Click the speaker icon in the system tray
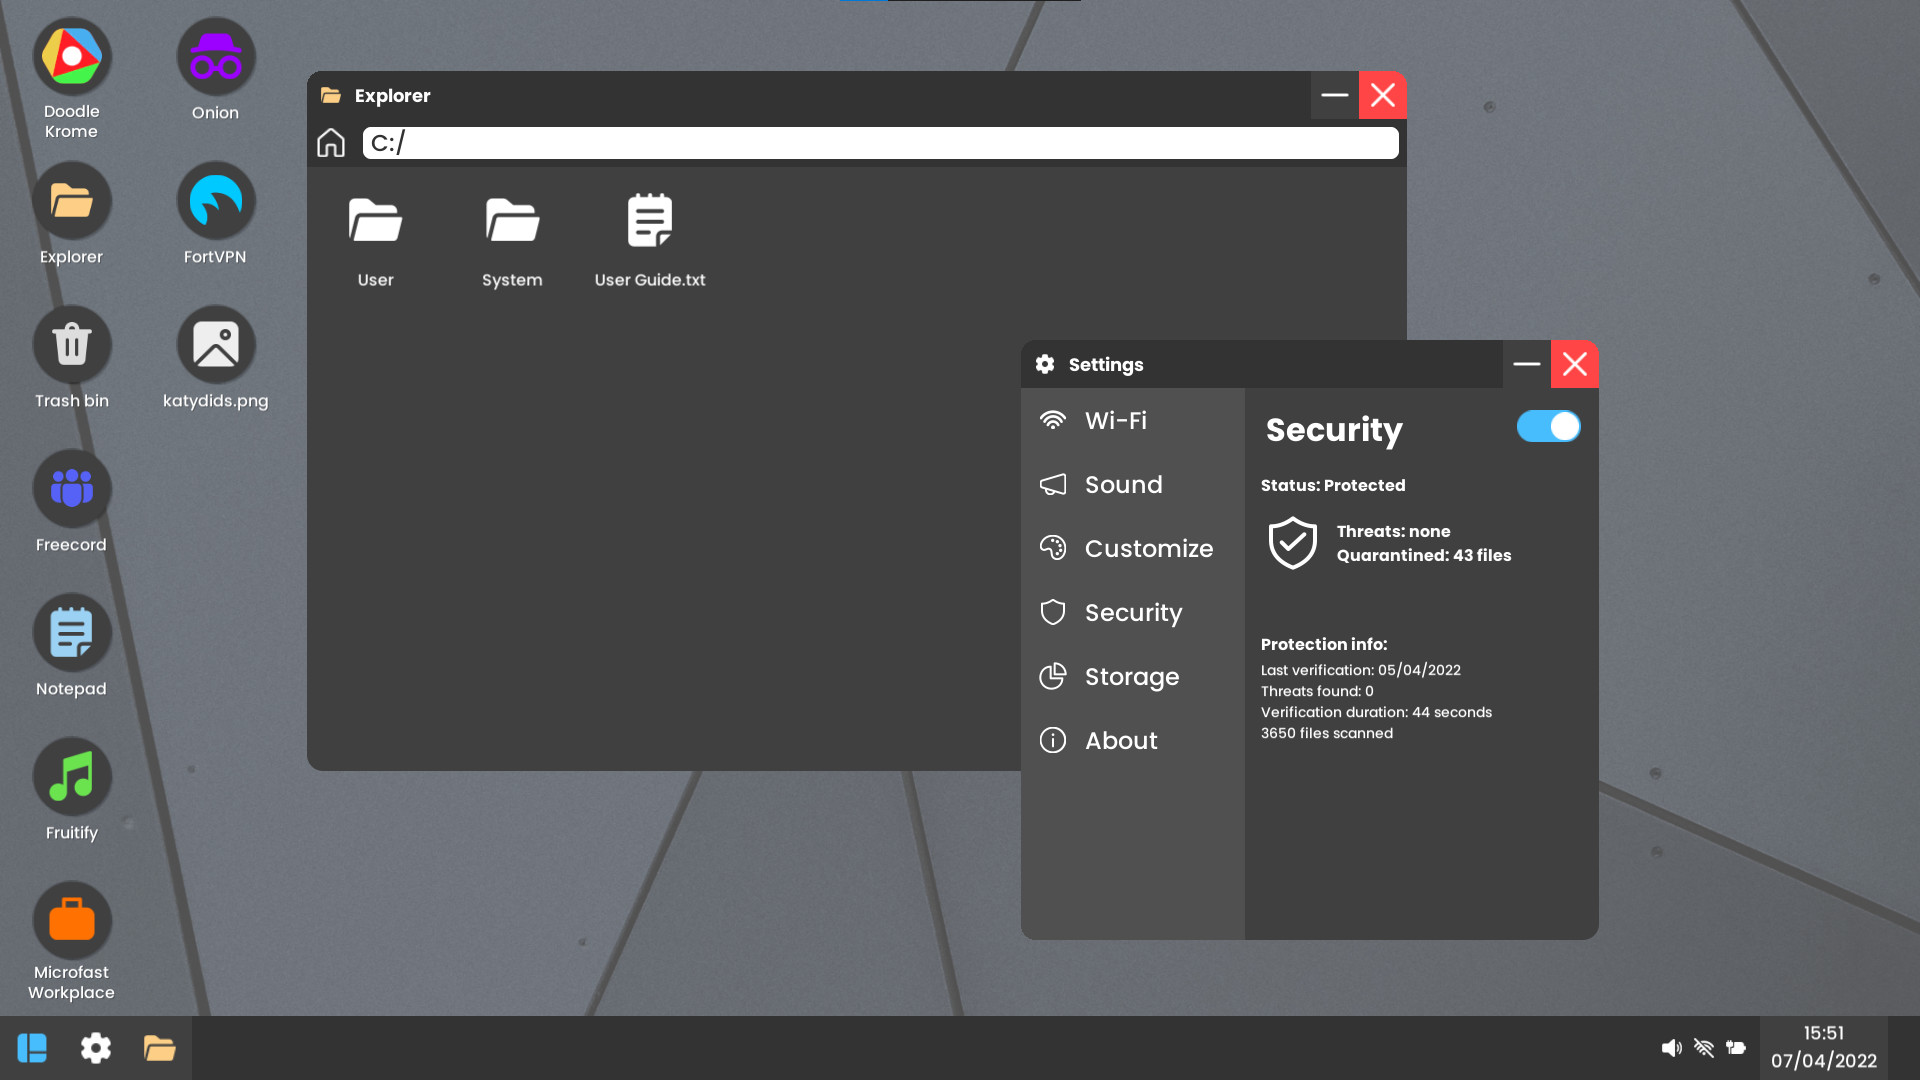The image size is (1920, 1080). point(1671,1047)
